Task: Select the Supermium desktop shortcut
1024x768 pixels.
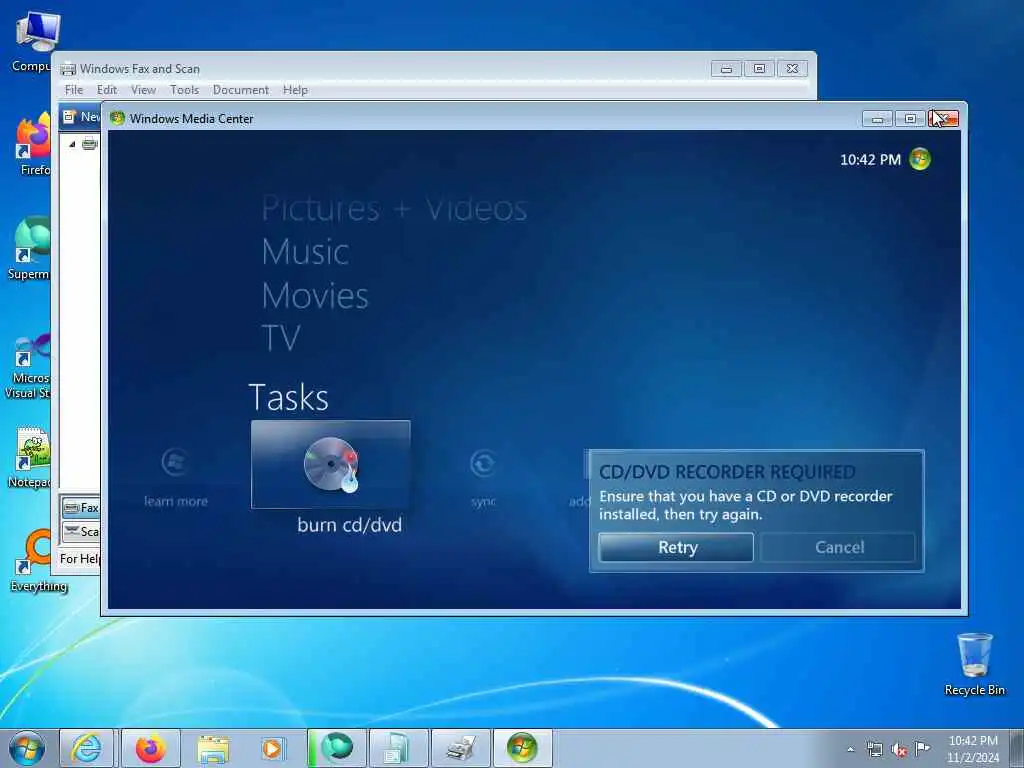Action: (29, 249)
